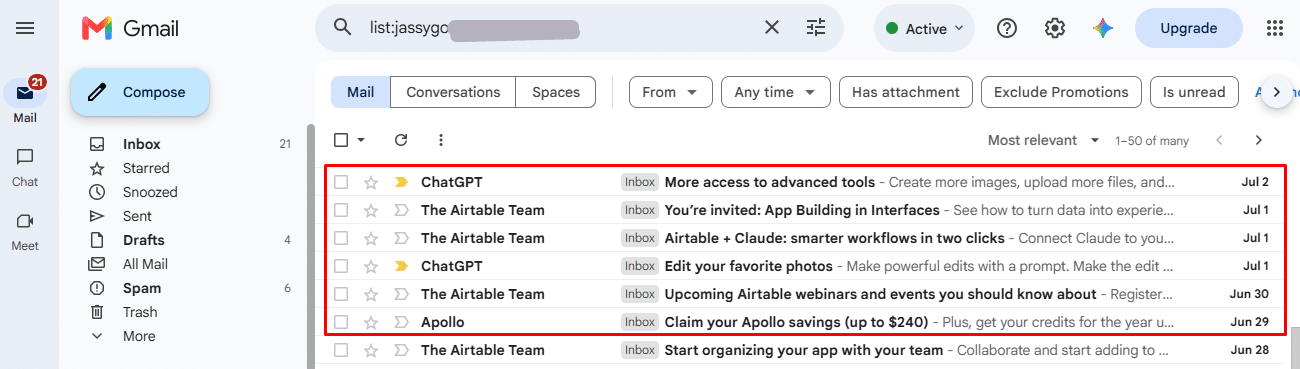Apply the Exclude Promotions filter
This screenshot has width=1300, height=369.
(1061, 92)
